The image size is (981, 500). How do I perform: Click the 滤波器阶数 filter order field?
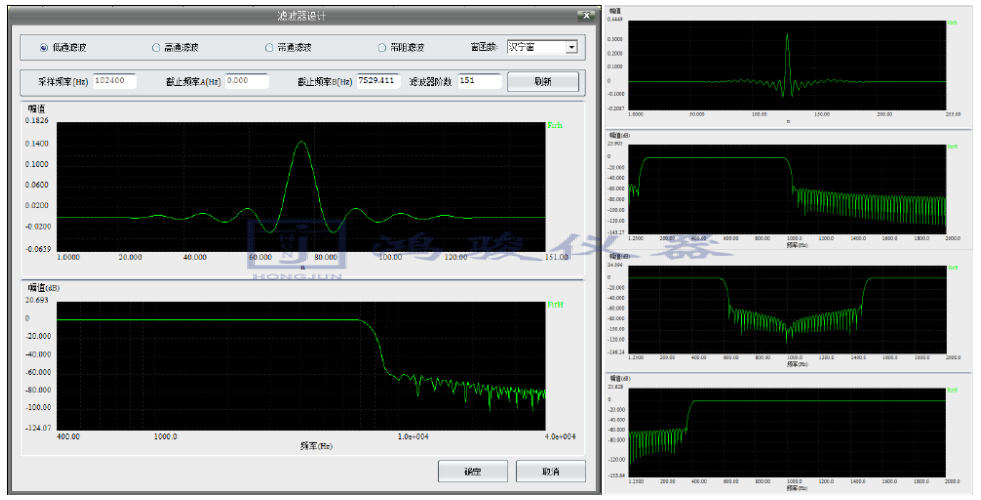click(479, 81)
